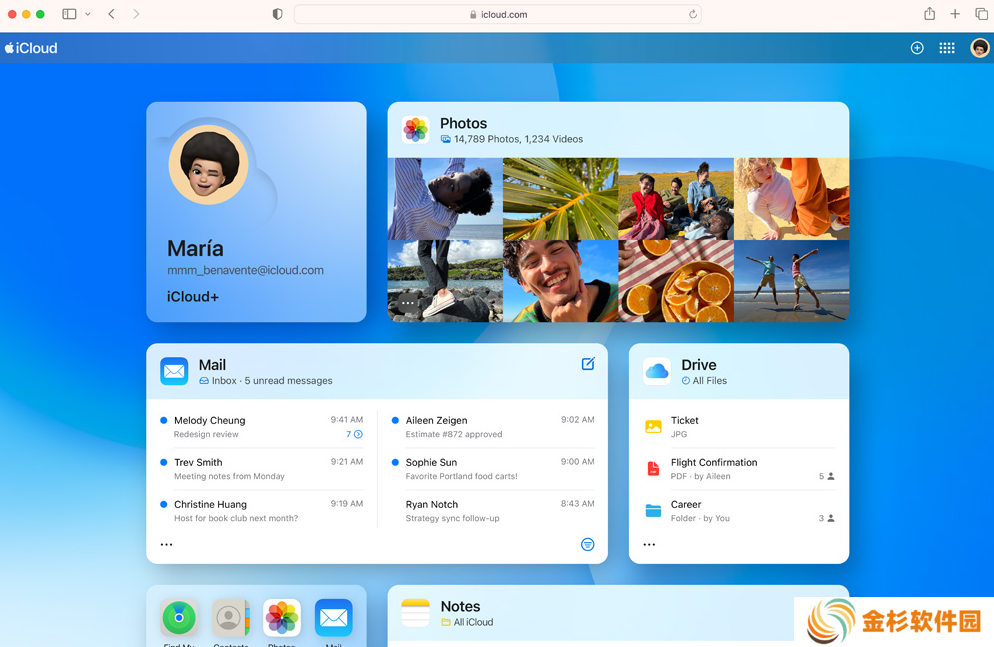The image size is (994, 647).
Task: Open Trev Smith's Meeting notes email
Action: coord(262,469)
